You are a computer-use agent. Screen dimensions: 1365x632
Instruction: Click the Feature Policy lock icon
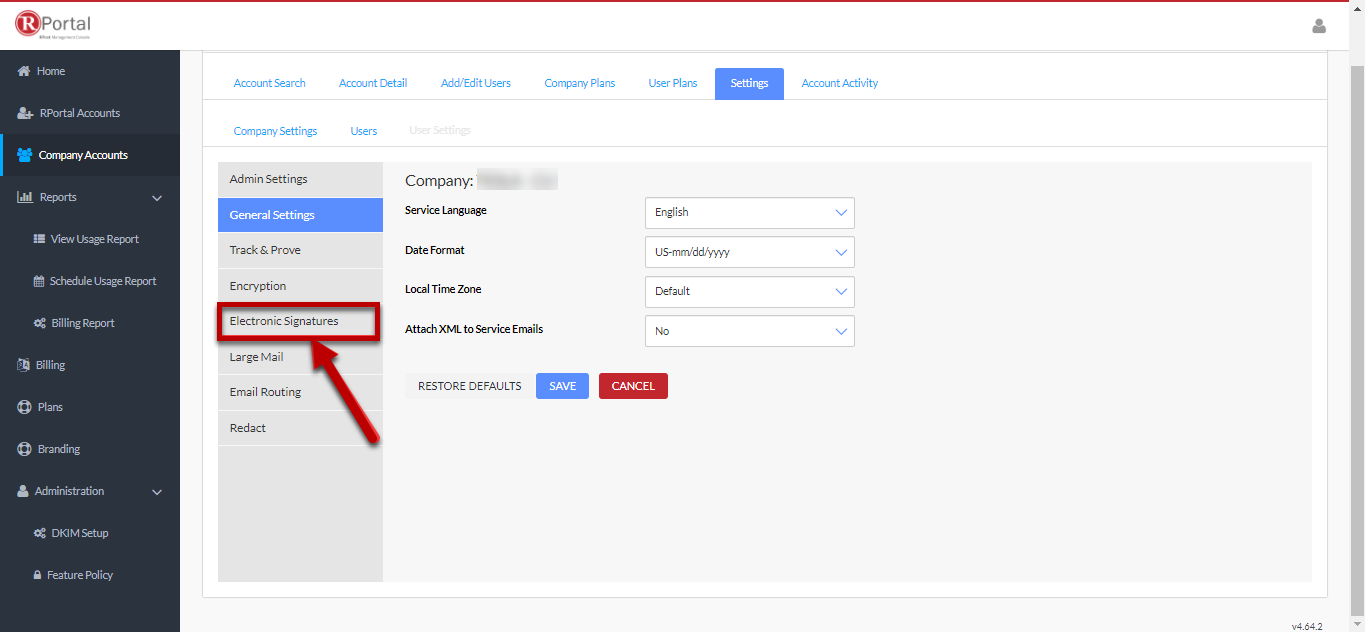point(37,575)
